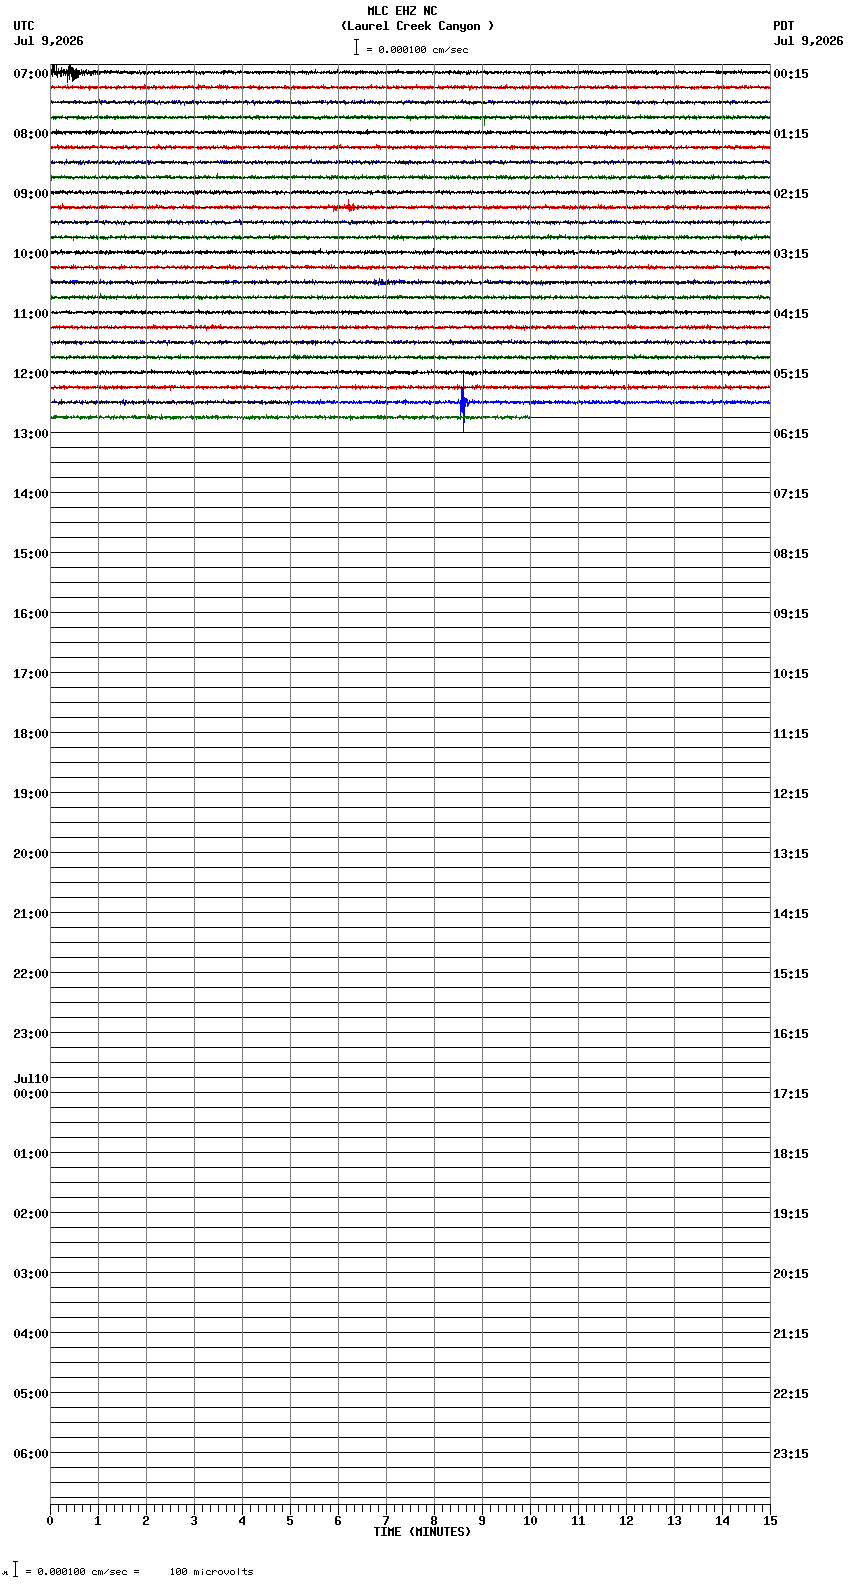Click the 23:15 PDT time label
Screen dimensions: 850x1584
tap(791, 1454)
